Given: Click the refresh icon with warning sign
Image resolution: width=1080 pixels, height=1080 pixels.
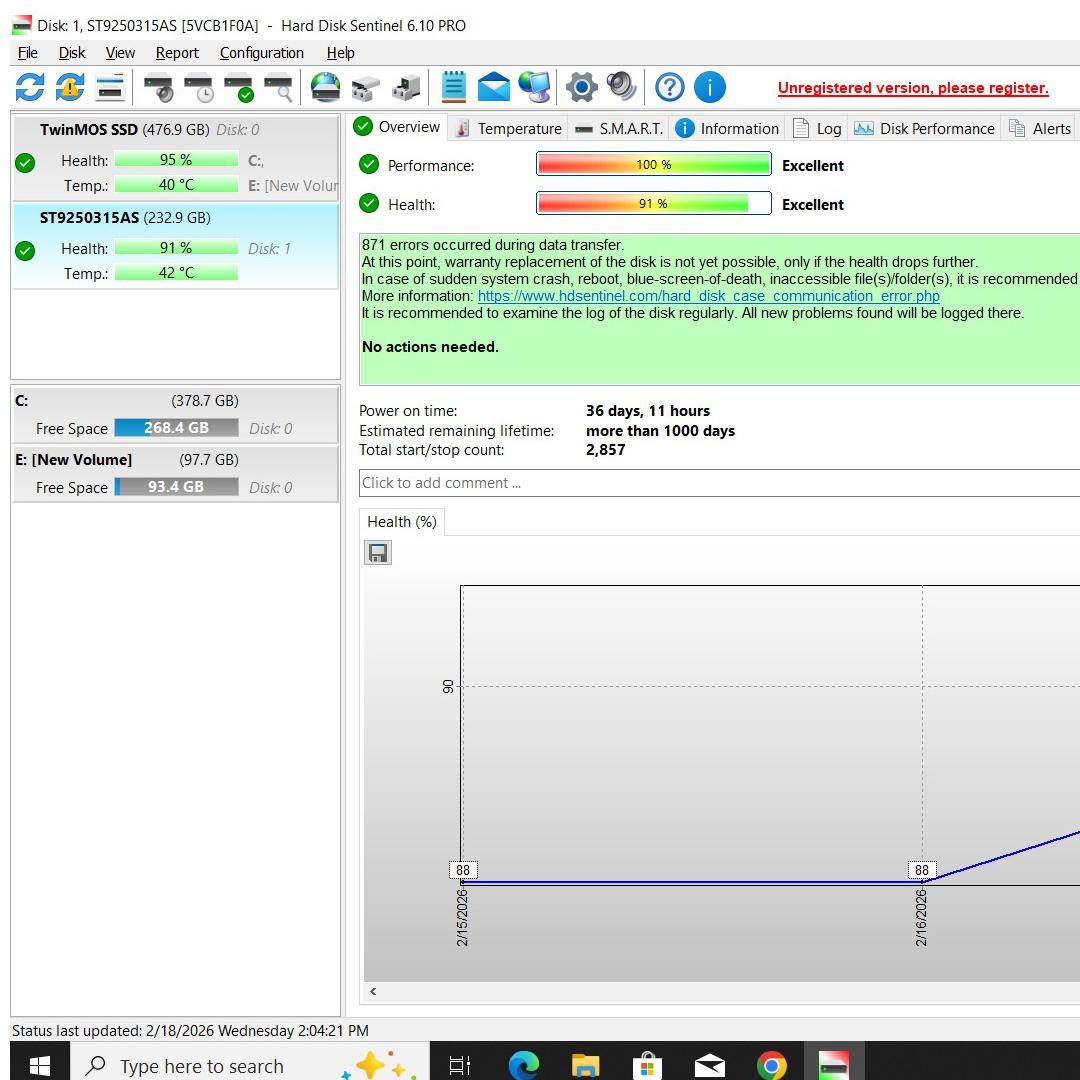Looking at the screenshot, I should pyautogui.click(x=69, y=88).
